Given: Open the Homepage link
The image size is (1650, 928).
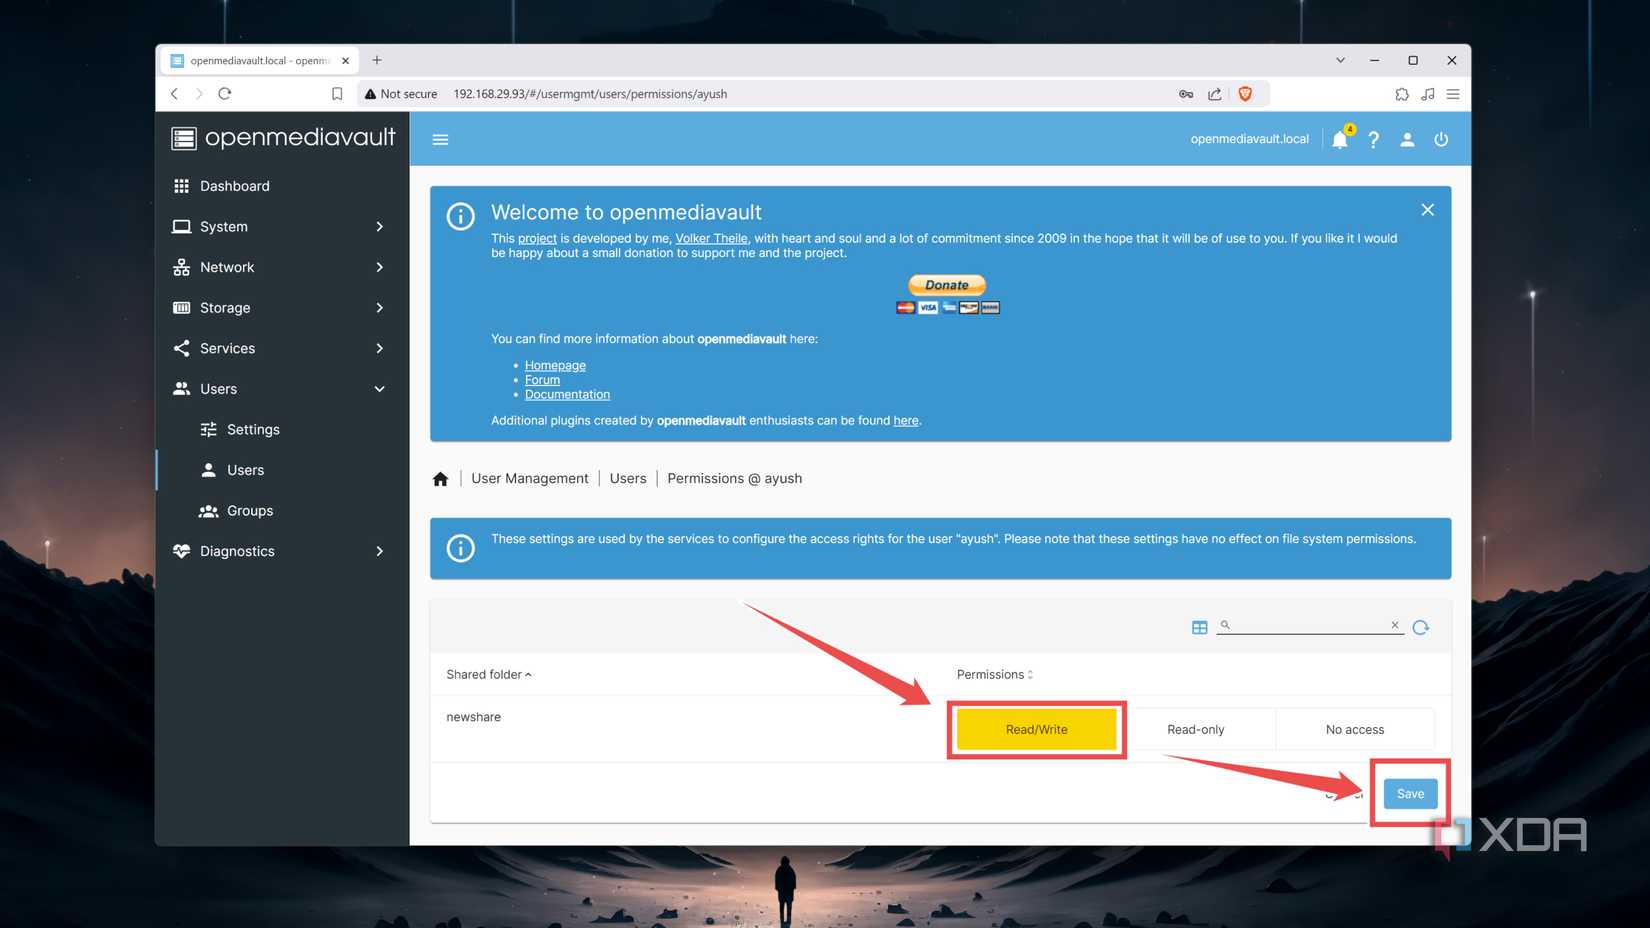Looking at the screenshot, I should pyautogui.click(x=555, y=365).
